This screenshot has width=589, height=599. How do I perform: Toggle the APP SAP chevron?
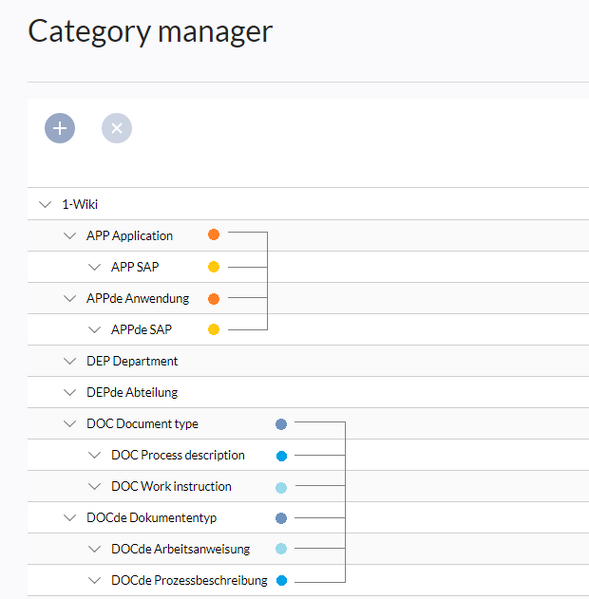(x=94, y=267)
